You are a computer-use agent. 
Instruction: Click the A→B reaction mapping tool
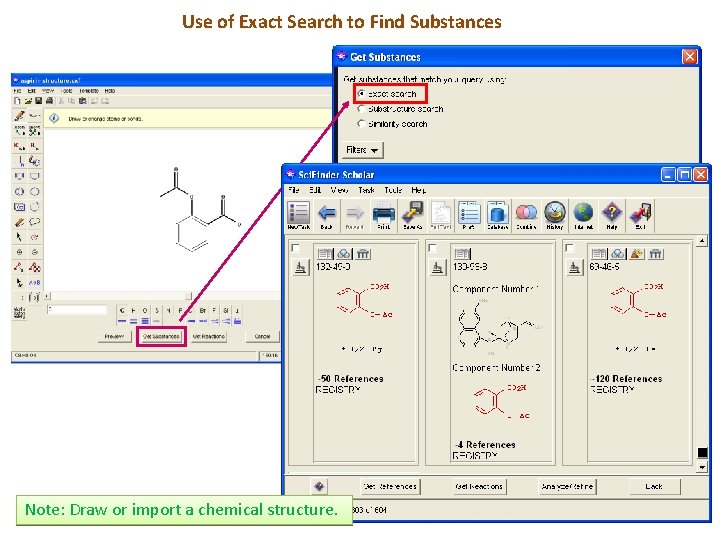tap(34, 282)
